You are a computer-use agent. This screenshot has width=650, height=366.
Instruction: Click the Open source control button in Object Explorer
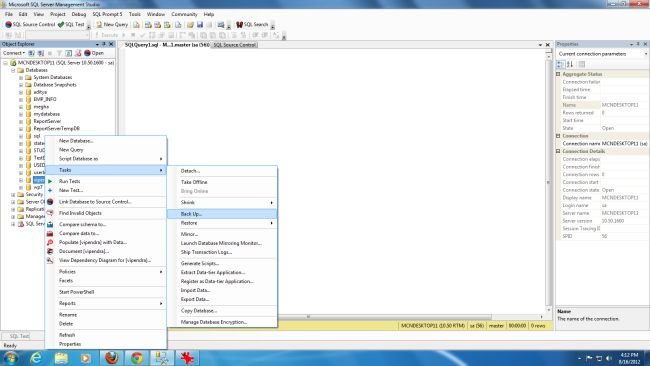94,53
